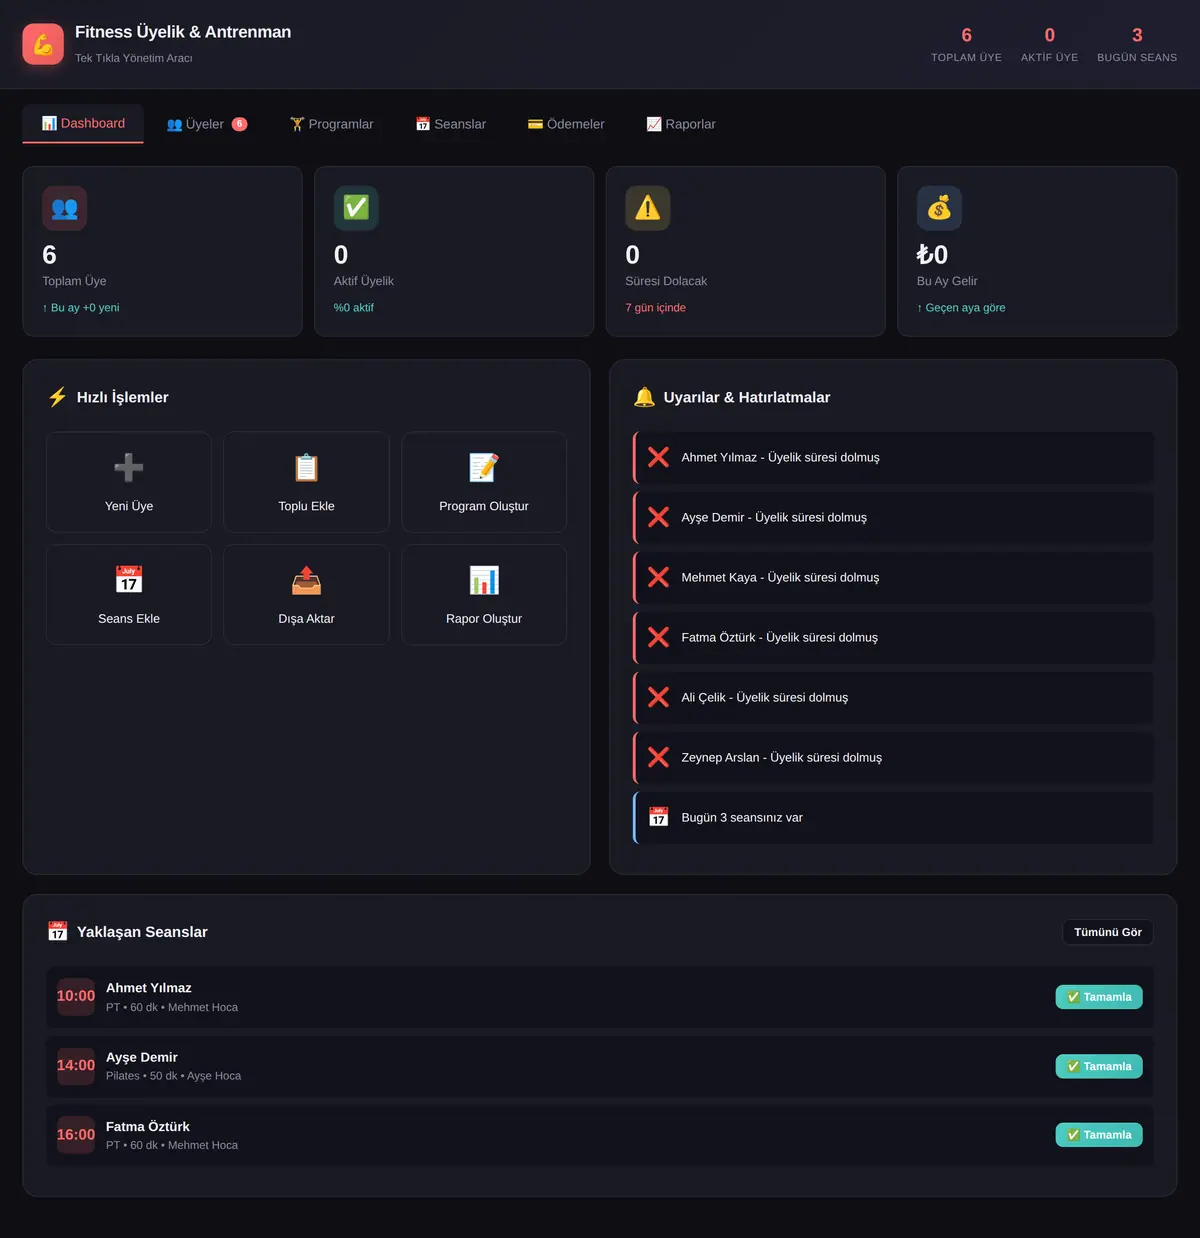Click the calendar icon in today's sessions alert
Image resolution: width=1200 pixels, height=1238 pixels.
point(658,817)
